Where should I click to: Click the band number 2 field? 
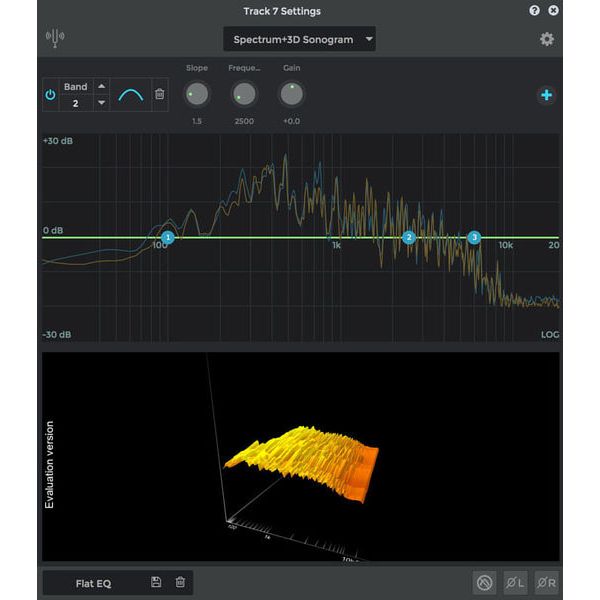coord(76,103)
